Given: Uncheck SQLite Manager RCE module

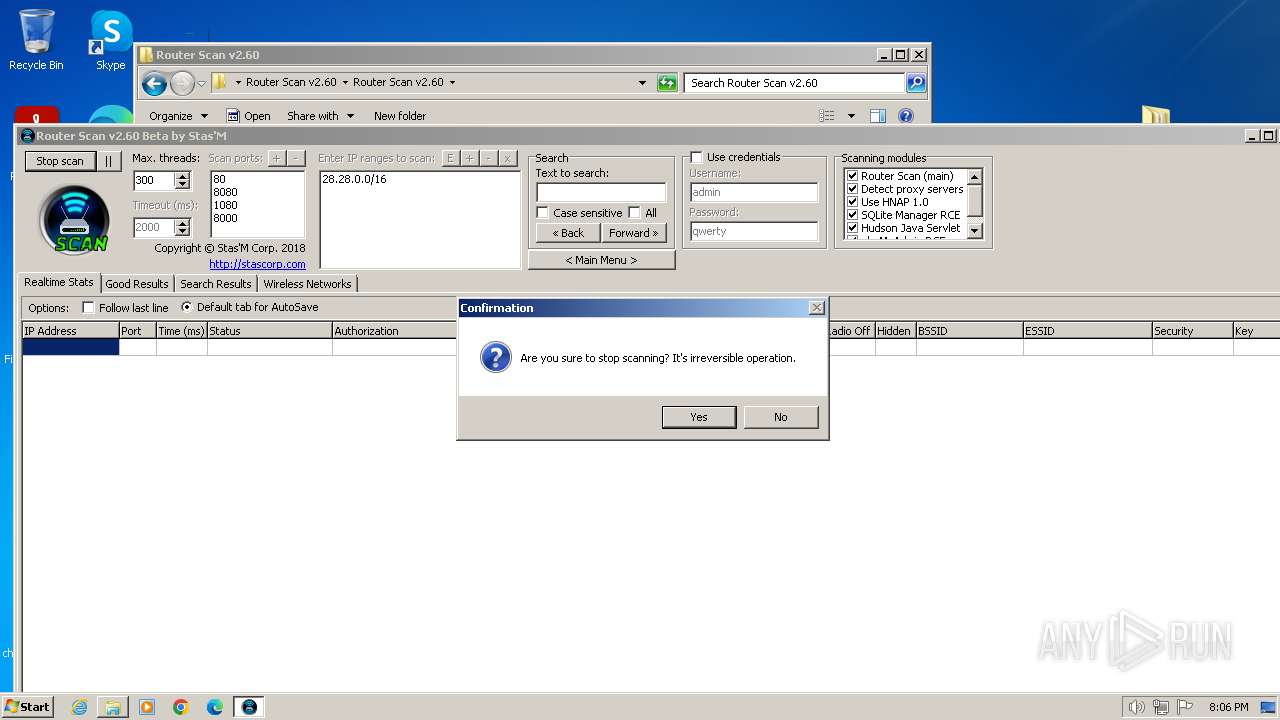Looking at the screenshot, I should click(x=853, y=215).
